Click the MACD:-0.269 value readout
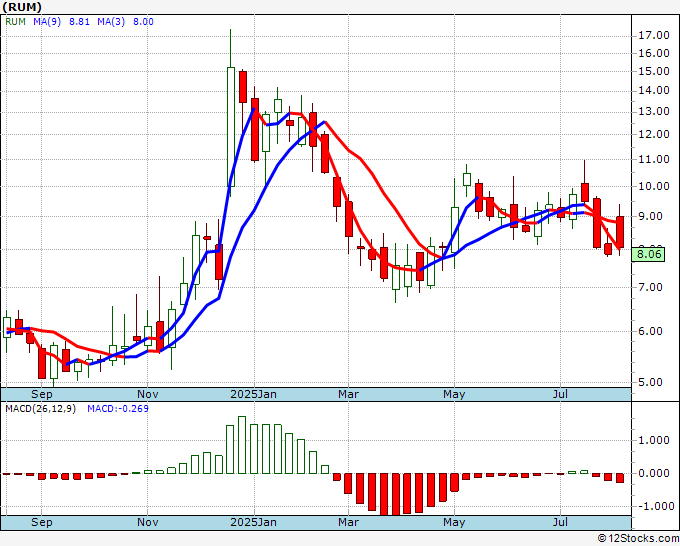Screen dimensions: 680x546 tap(118, 409)
